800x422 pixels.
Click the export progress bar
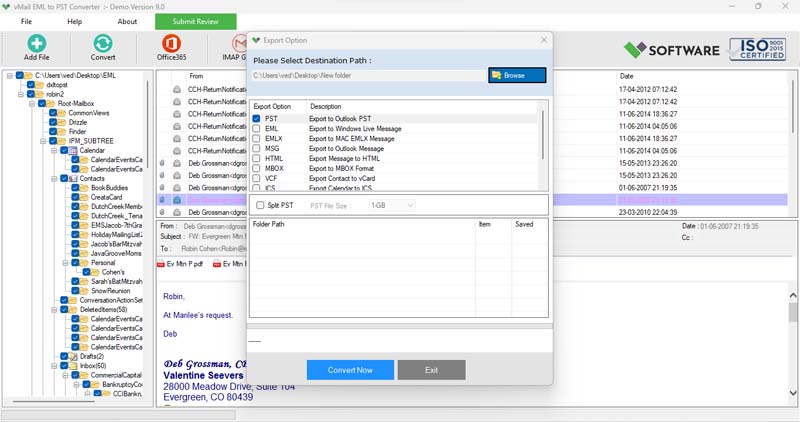(399, 326)
